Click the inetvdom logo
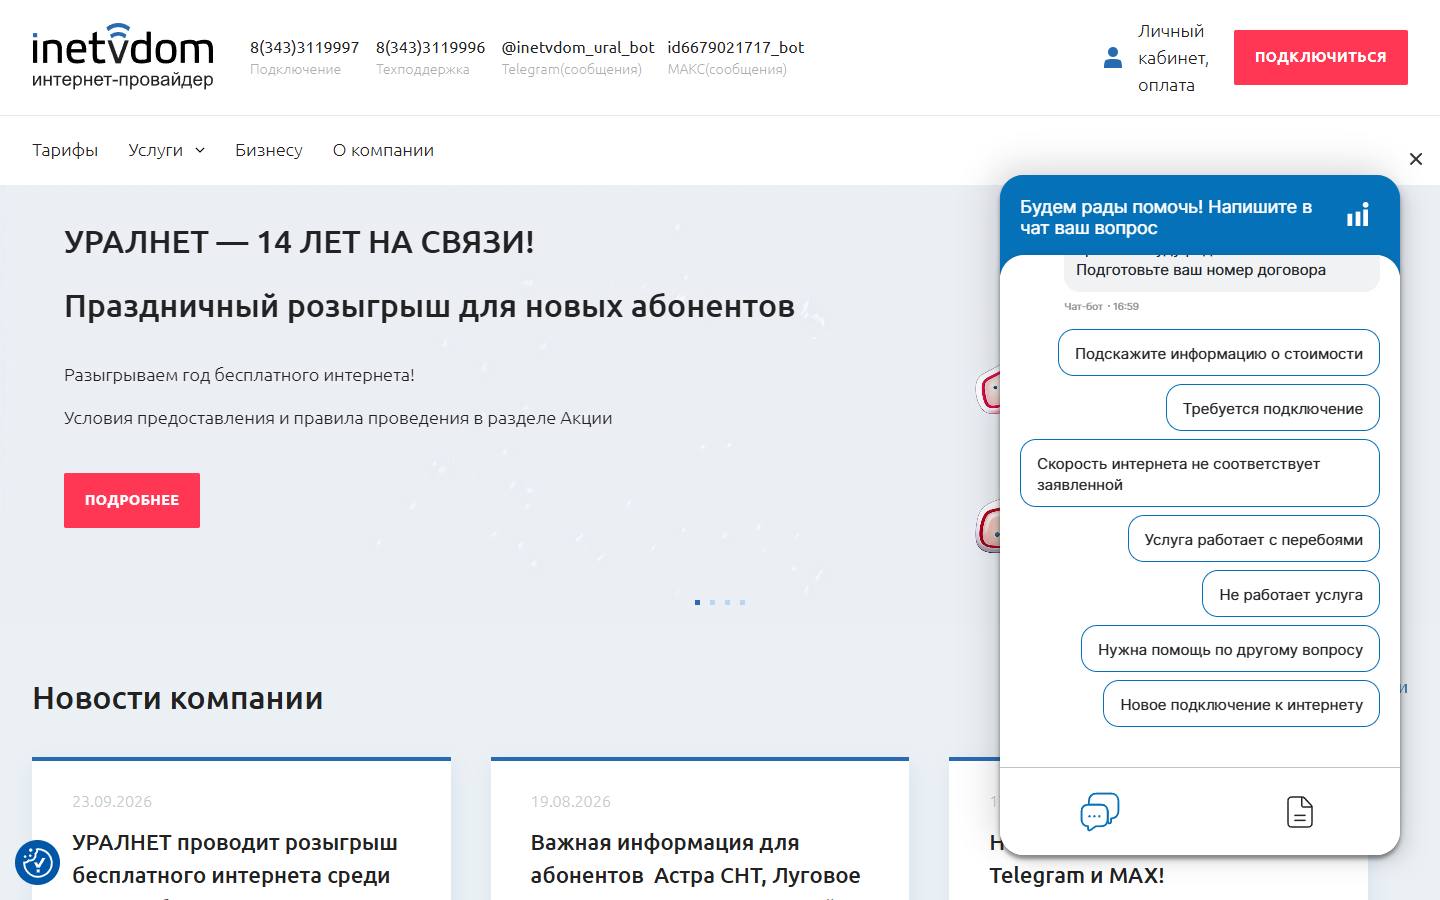1440x900 pixels. coord(123,56)
